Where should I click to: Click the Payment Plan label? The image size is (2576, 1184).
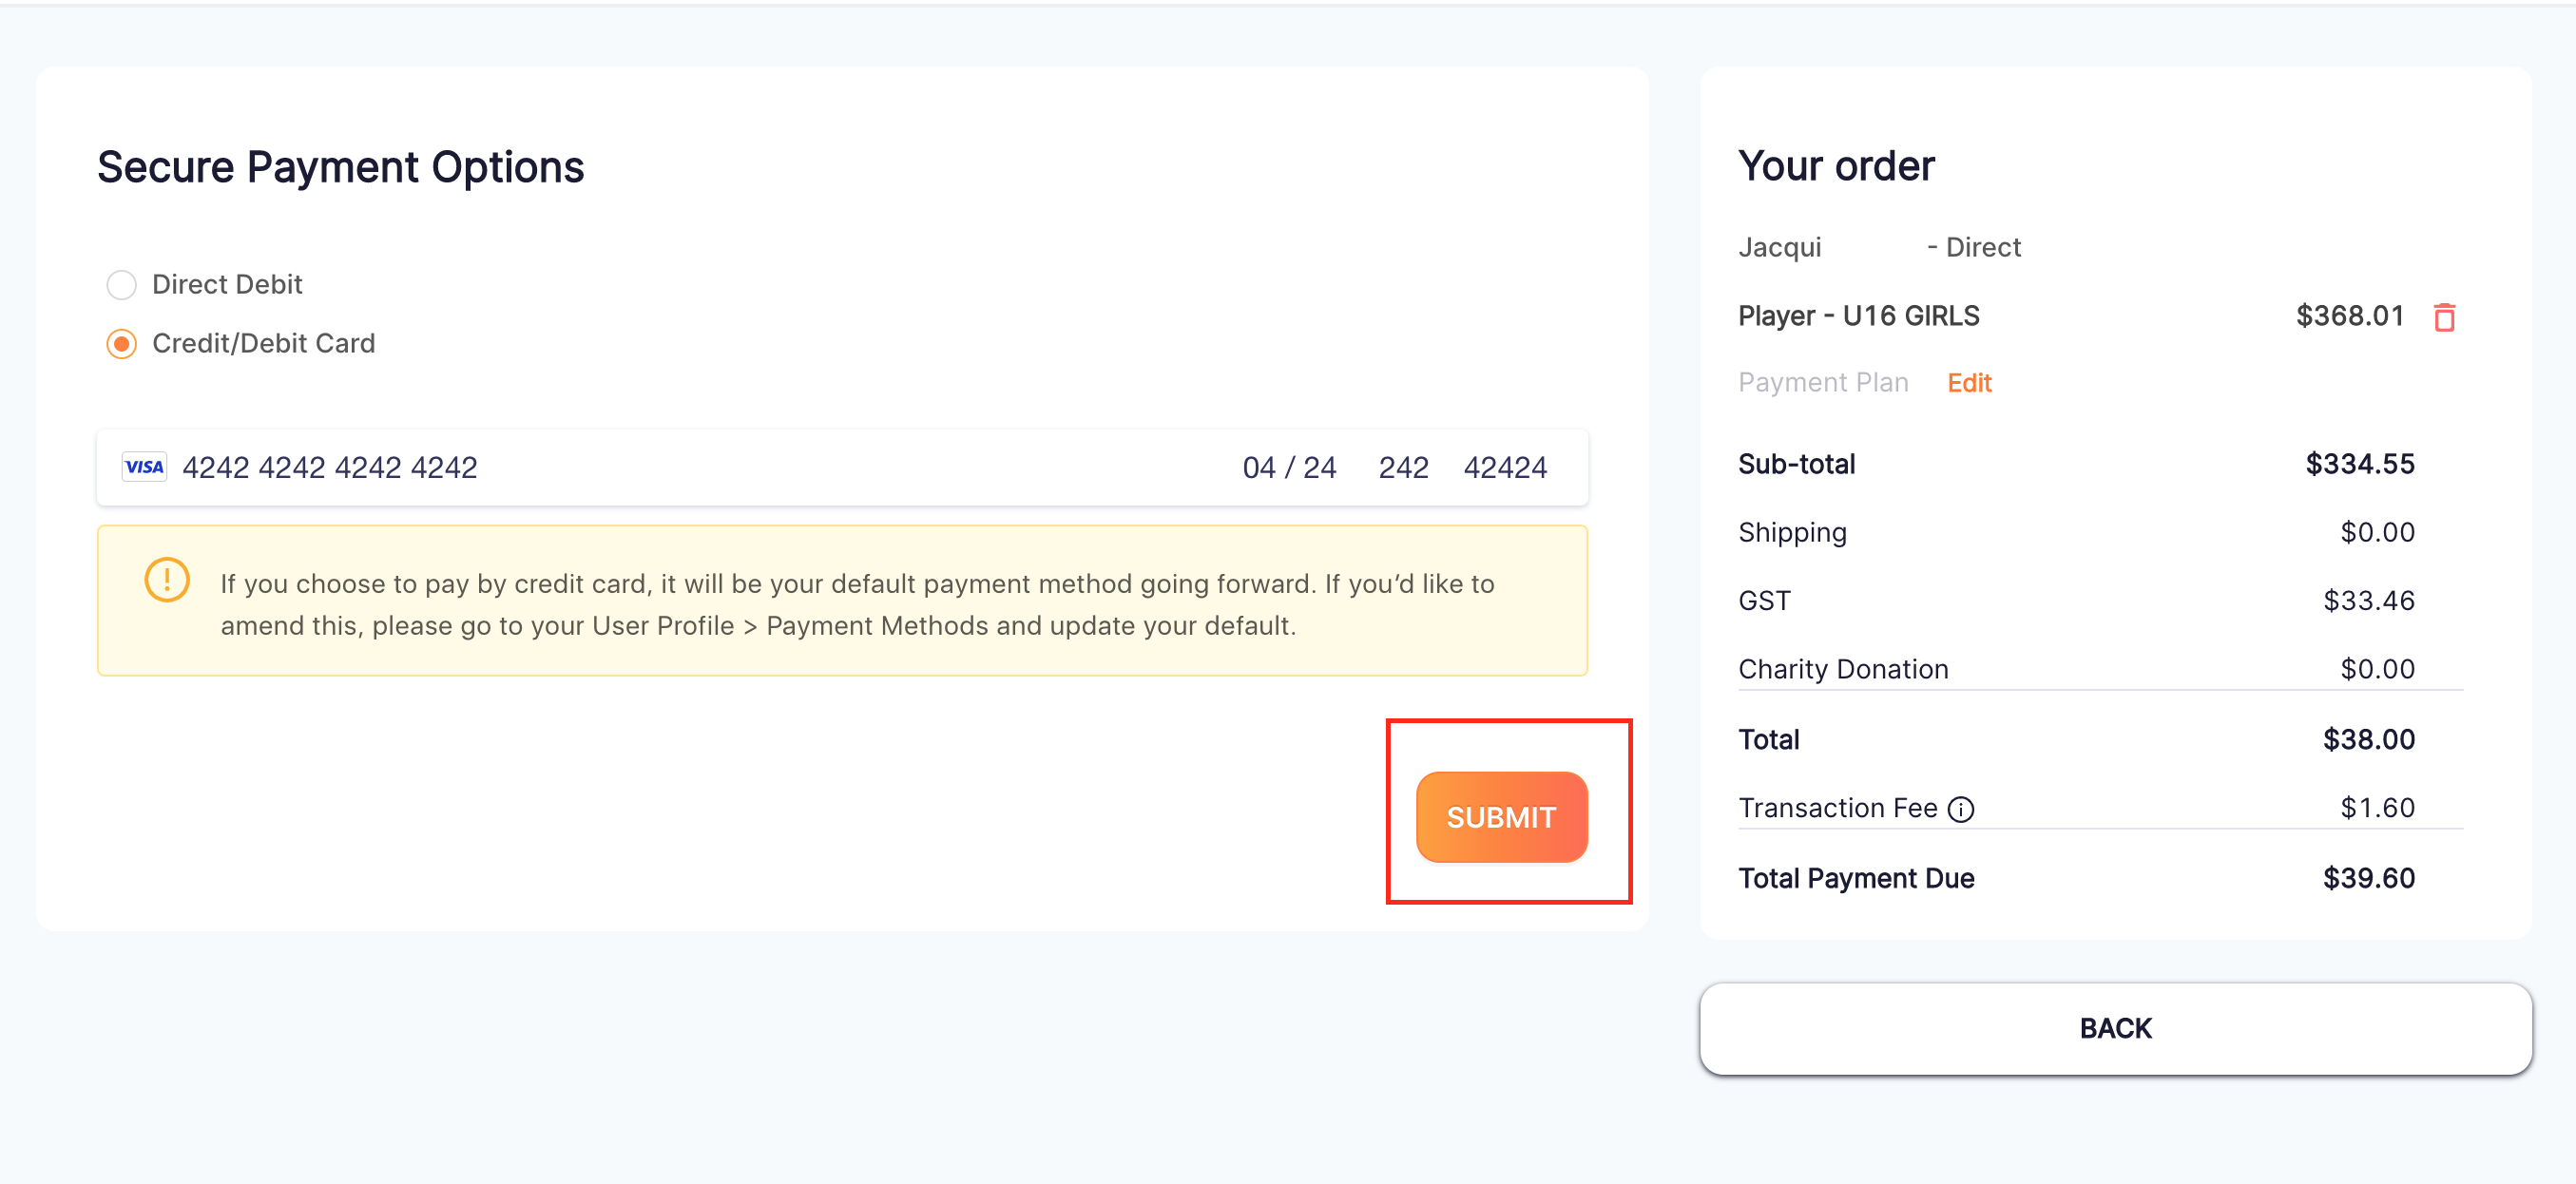point(1823,383)
